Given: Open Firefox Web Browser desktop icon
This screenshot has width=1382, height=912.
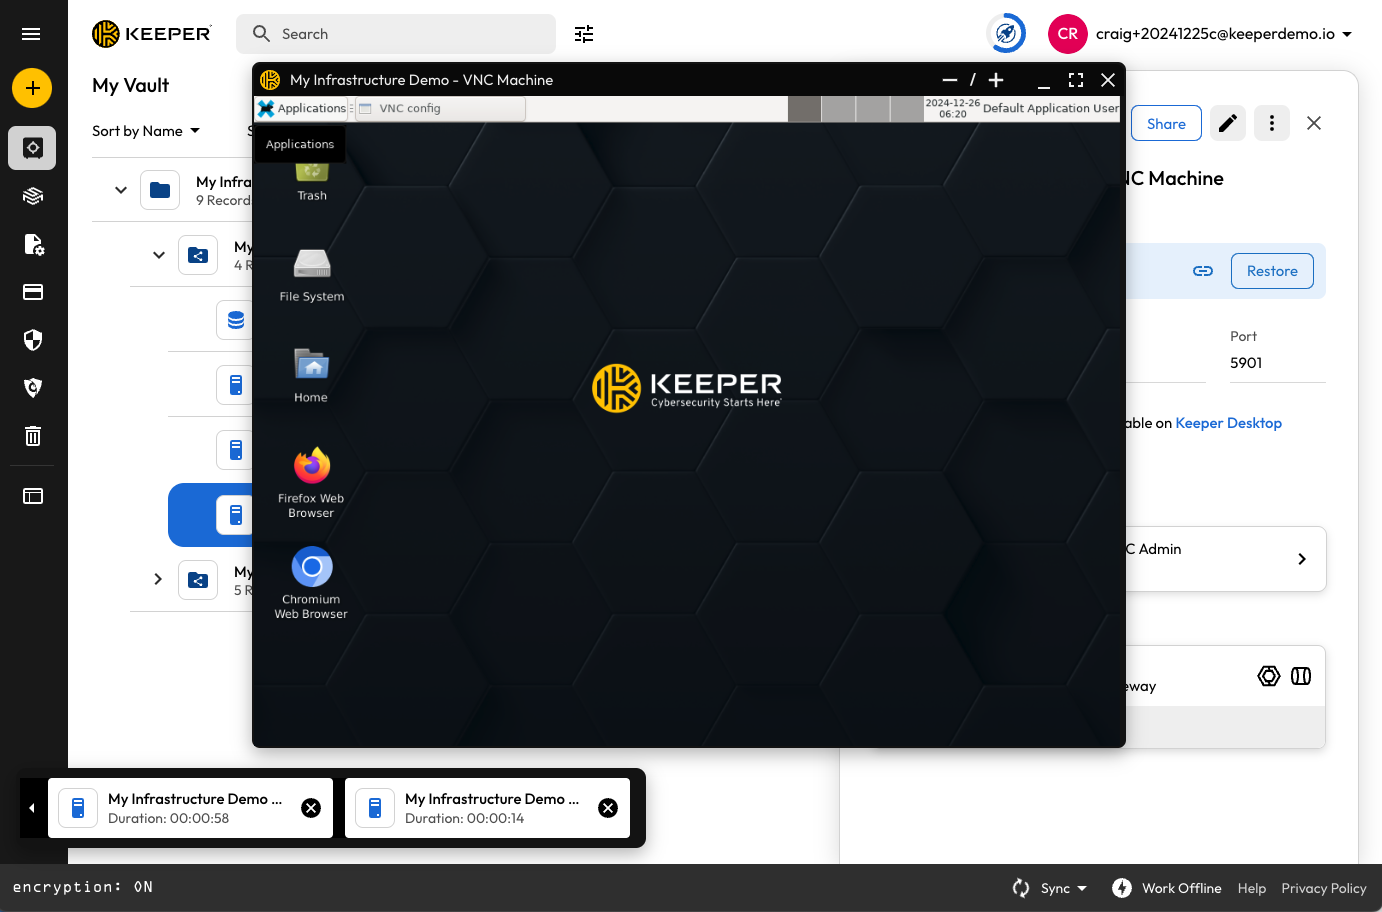Looking at the screenshot, I should pos(311,467).
